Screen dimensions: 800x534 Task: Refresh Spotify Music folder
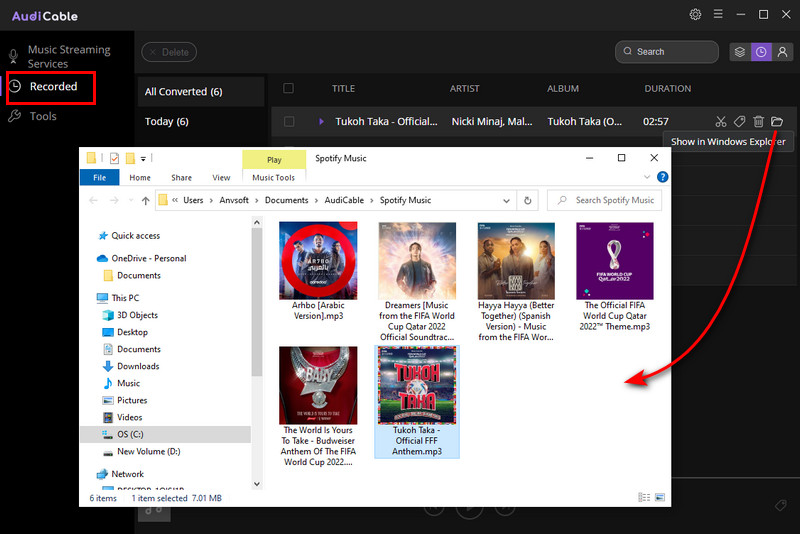click(528, 200)
